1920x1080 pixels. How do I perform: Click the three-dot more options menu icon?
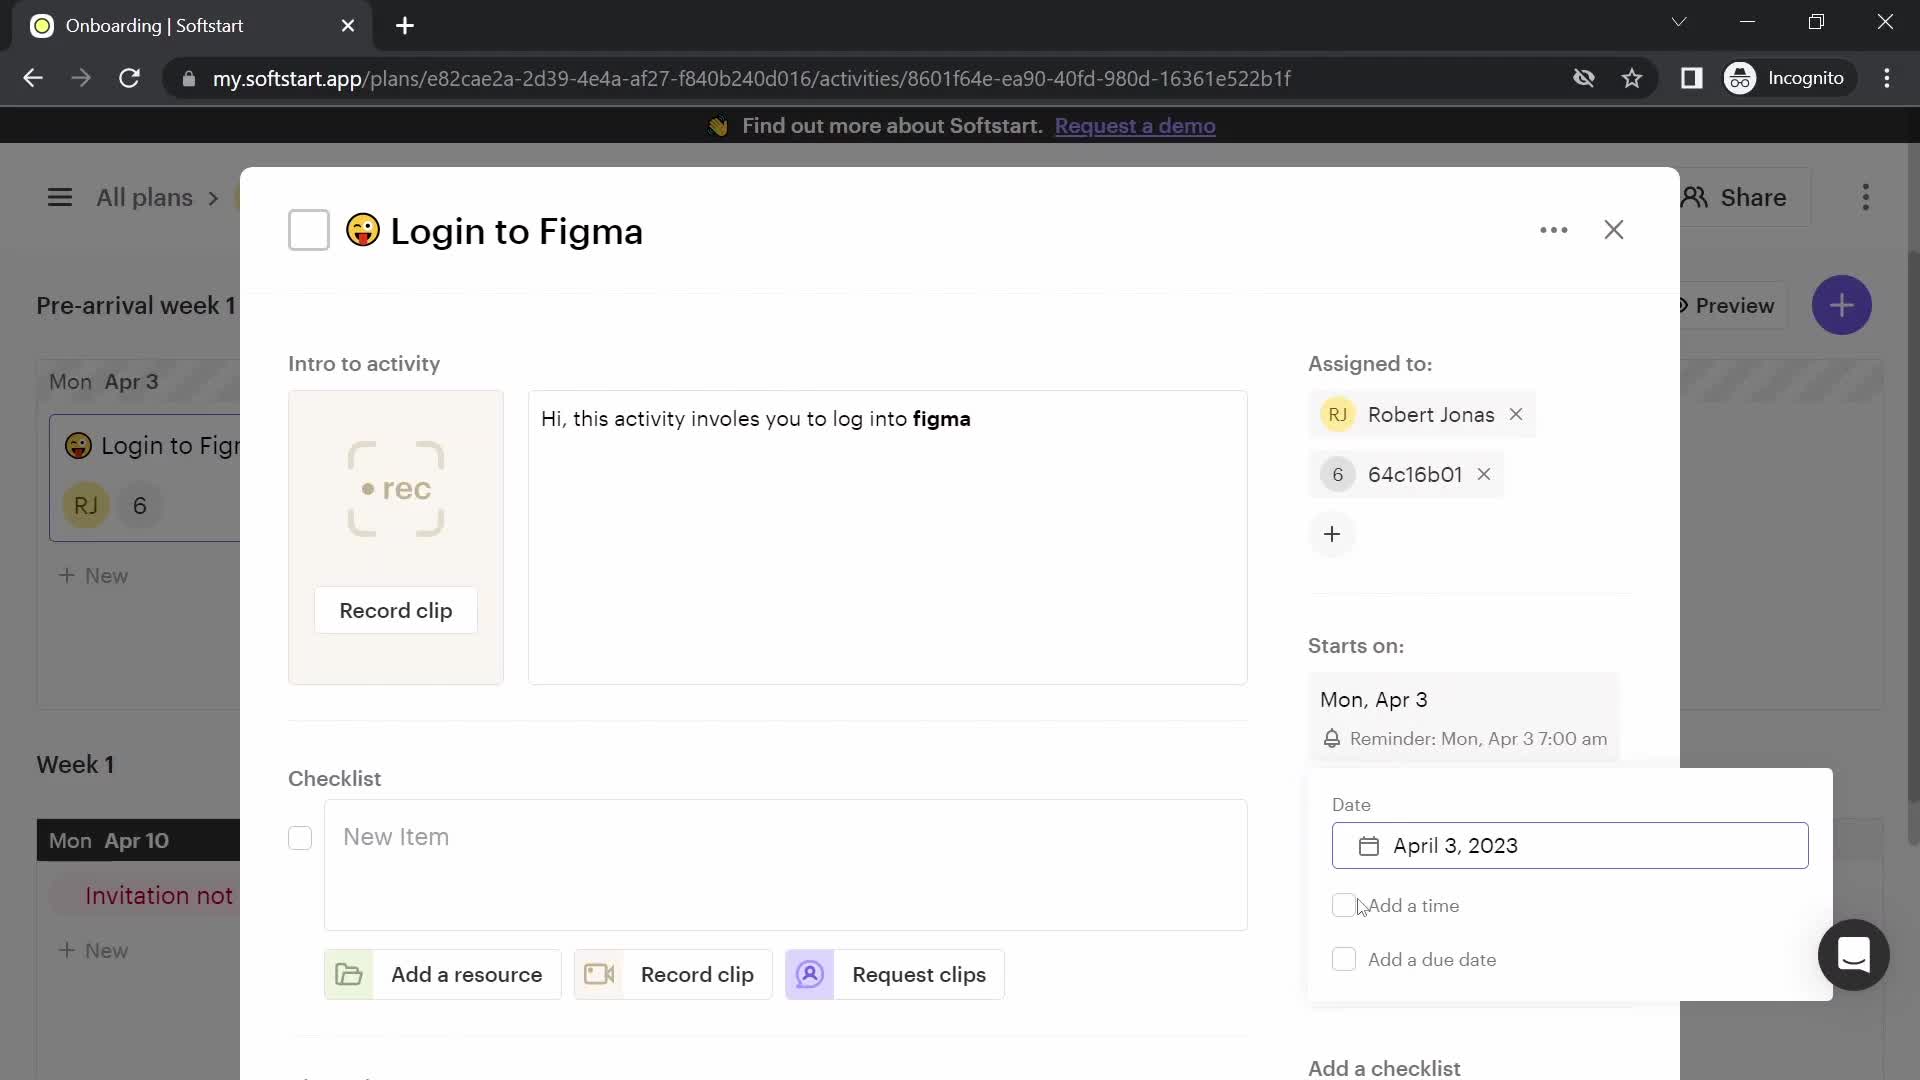point(1555,229)
